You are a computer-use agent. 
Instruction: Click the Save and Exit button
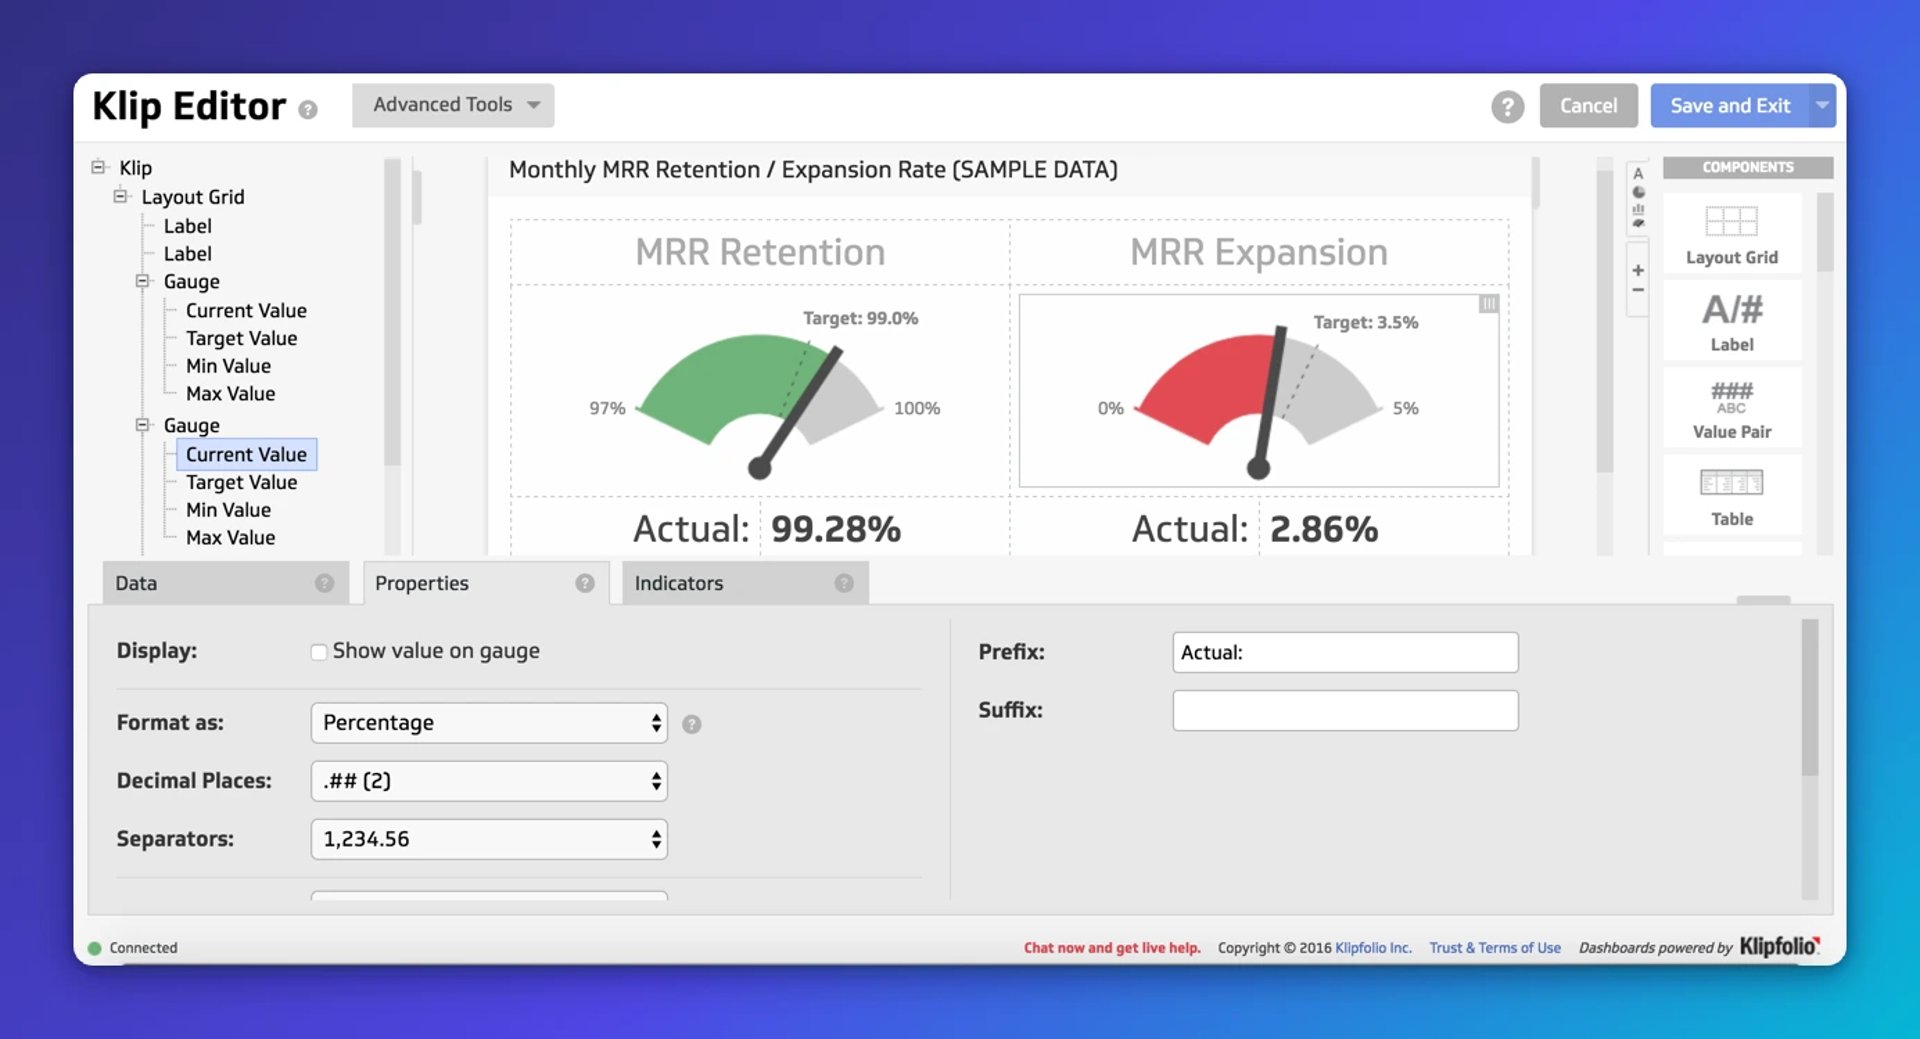[1729, 105]
